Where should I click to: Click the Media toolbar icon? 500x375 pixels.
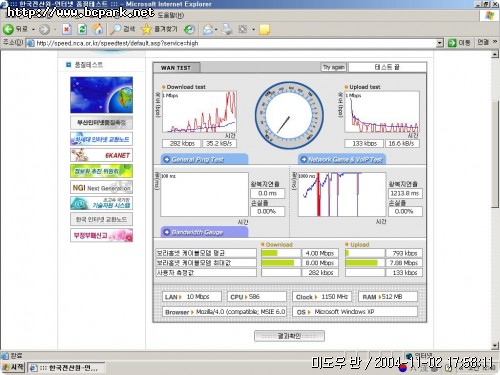pos(190,30)
